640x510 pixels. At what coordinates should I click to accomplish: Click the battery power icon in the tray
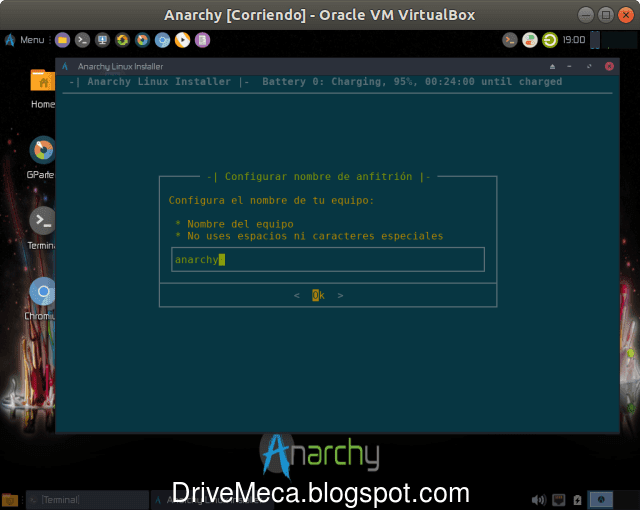577,500
